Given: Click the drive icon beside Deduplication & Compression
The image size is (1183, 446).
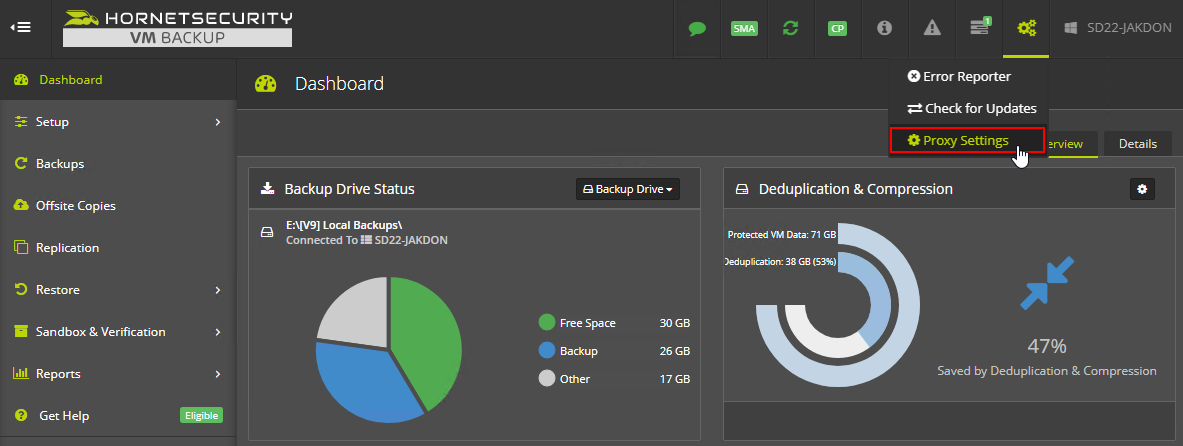Looking at the screenshot, I should (x=742, y=189).
